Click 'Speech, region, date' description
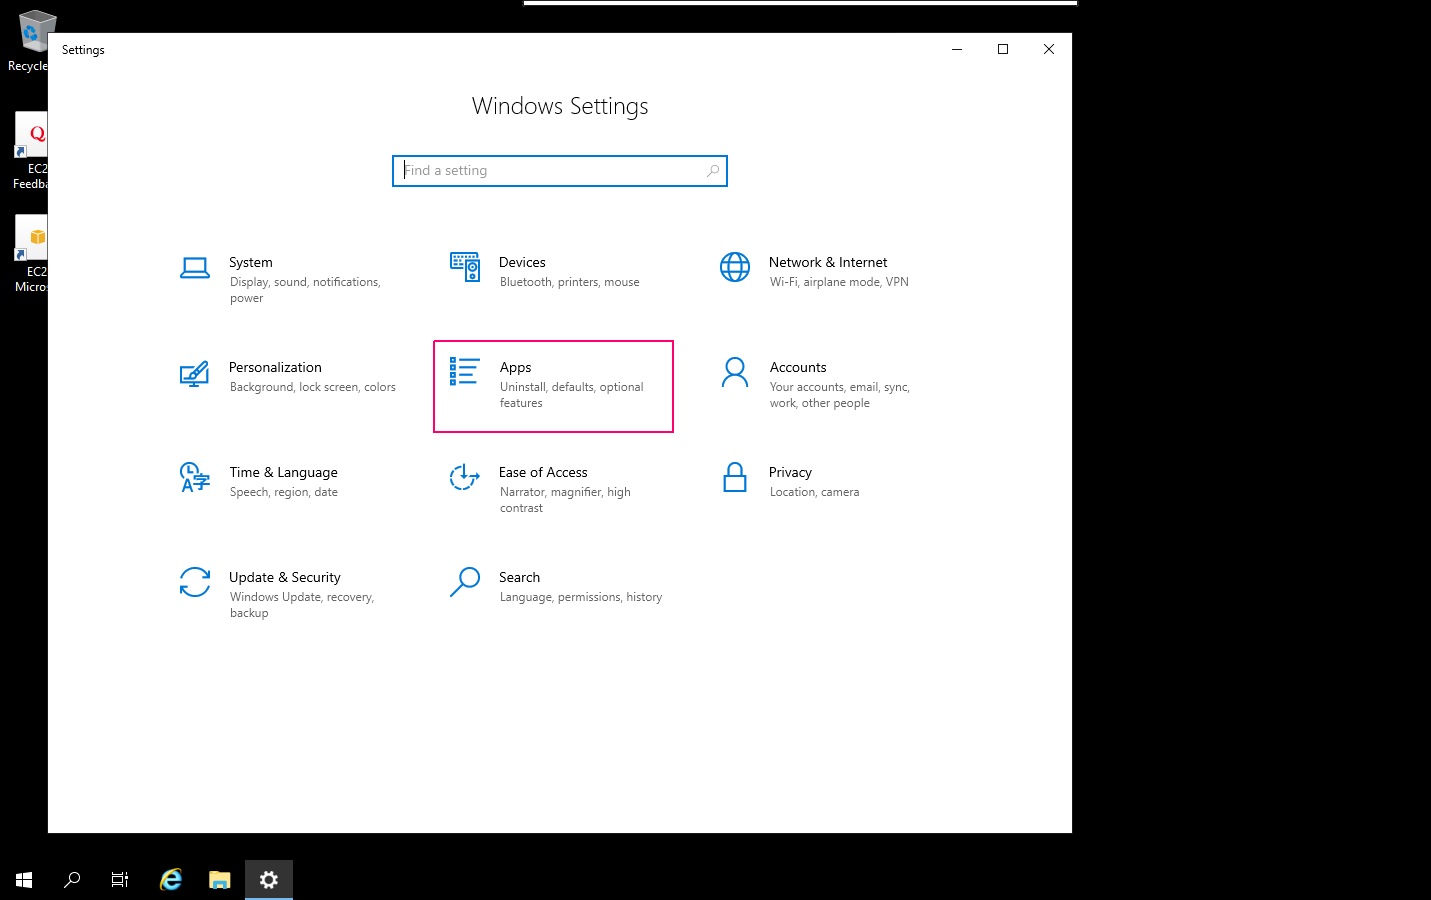The height and width of the screenshot is (900, 1431). pyautogui.click(x=284, y=492)
